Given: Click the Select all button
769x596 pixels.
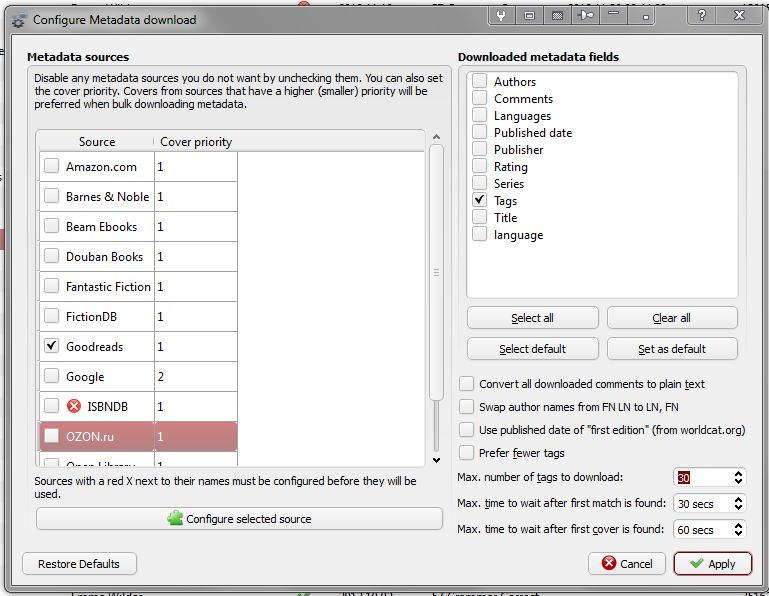Looking at the screenshot, I should coord(533,318).
